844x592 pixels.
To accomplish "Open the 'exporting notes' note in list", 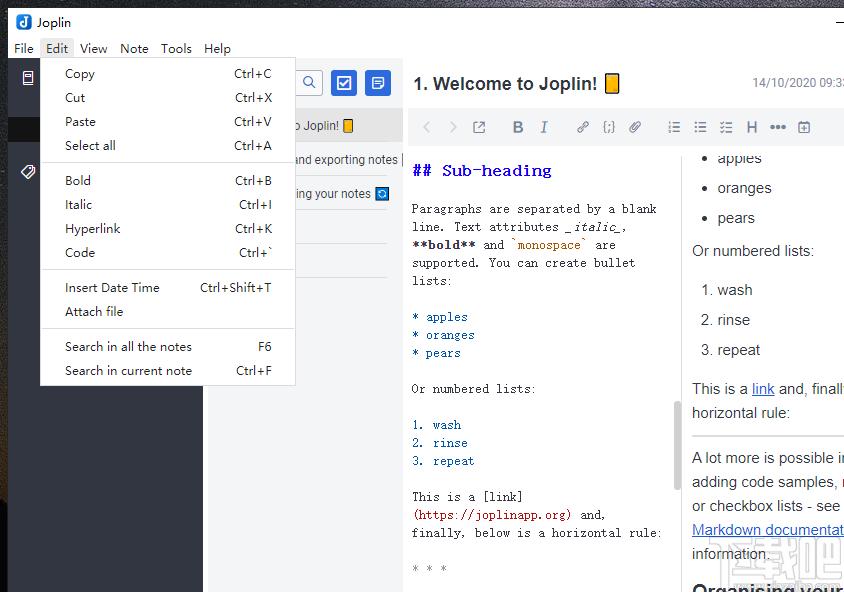I will (349, 159).
